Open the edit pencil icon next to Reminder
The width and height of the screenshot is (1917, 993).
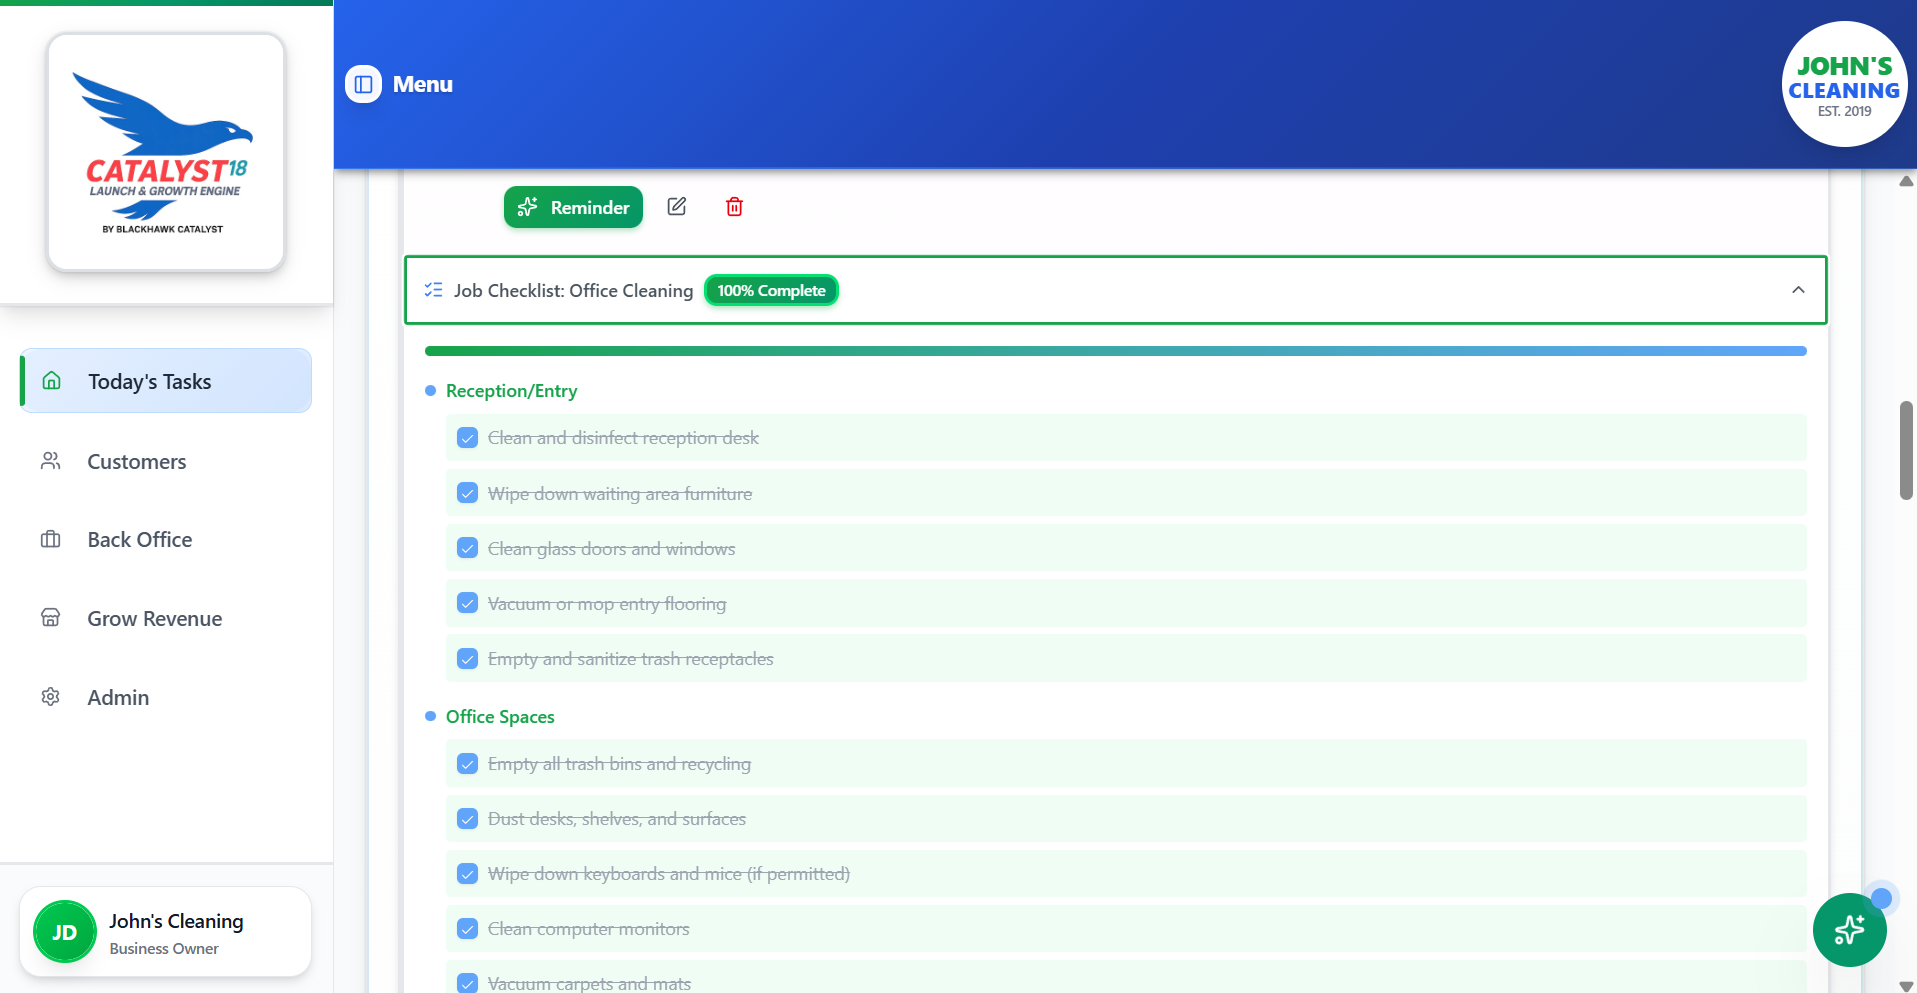(677, 207)
